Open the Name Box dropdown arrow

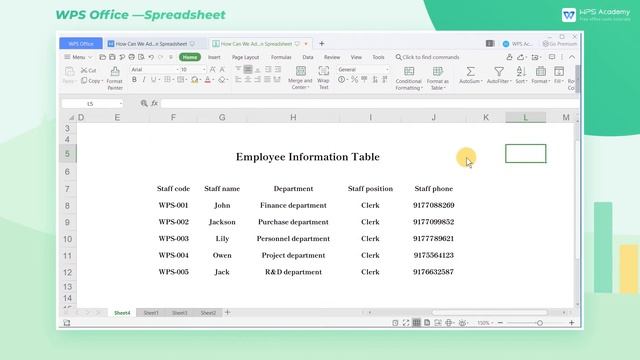pyautogui.click(x=121, y=104)
